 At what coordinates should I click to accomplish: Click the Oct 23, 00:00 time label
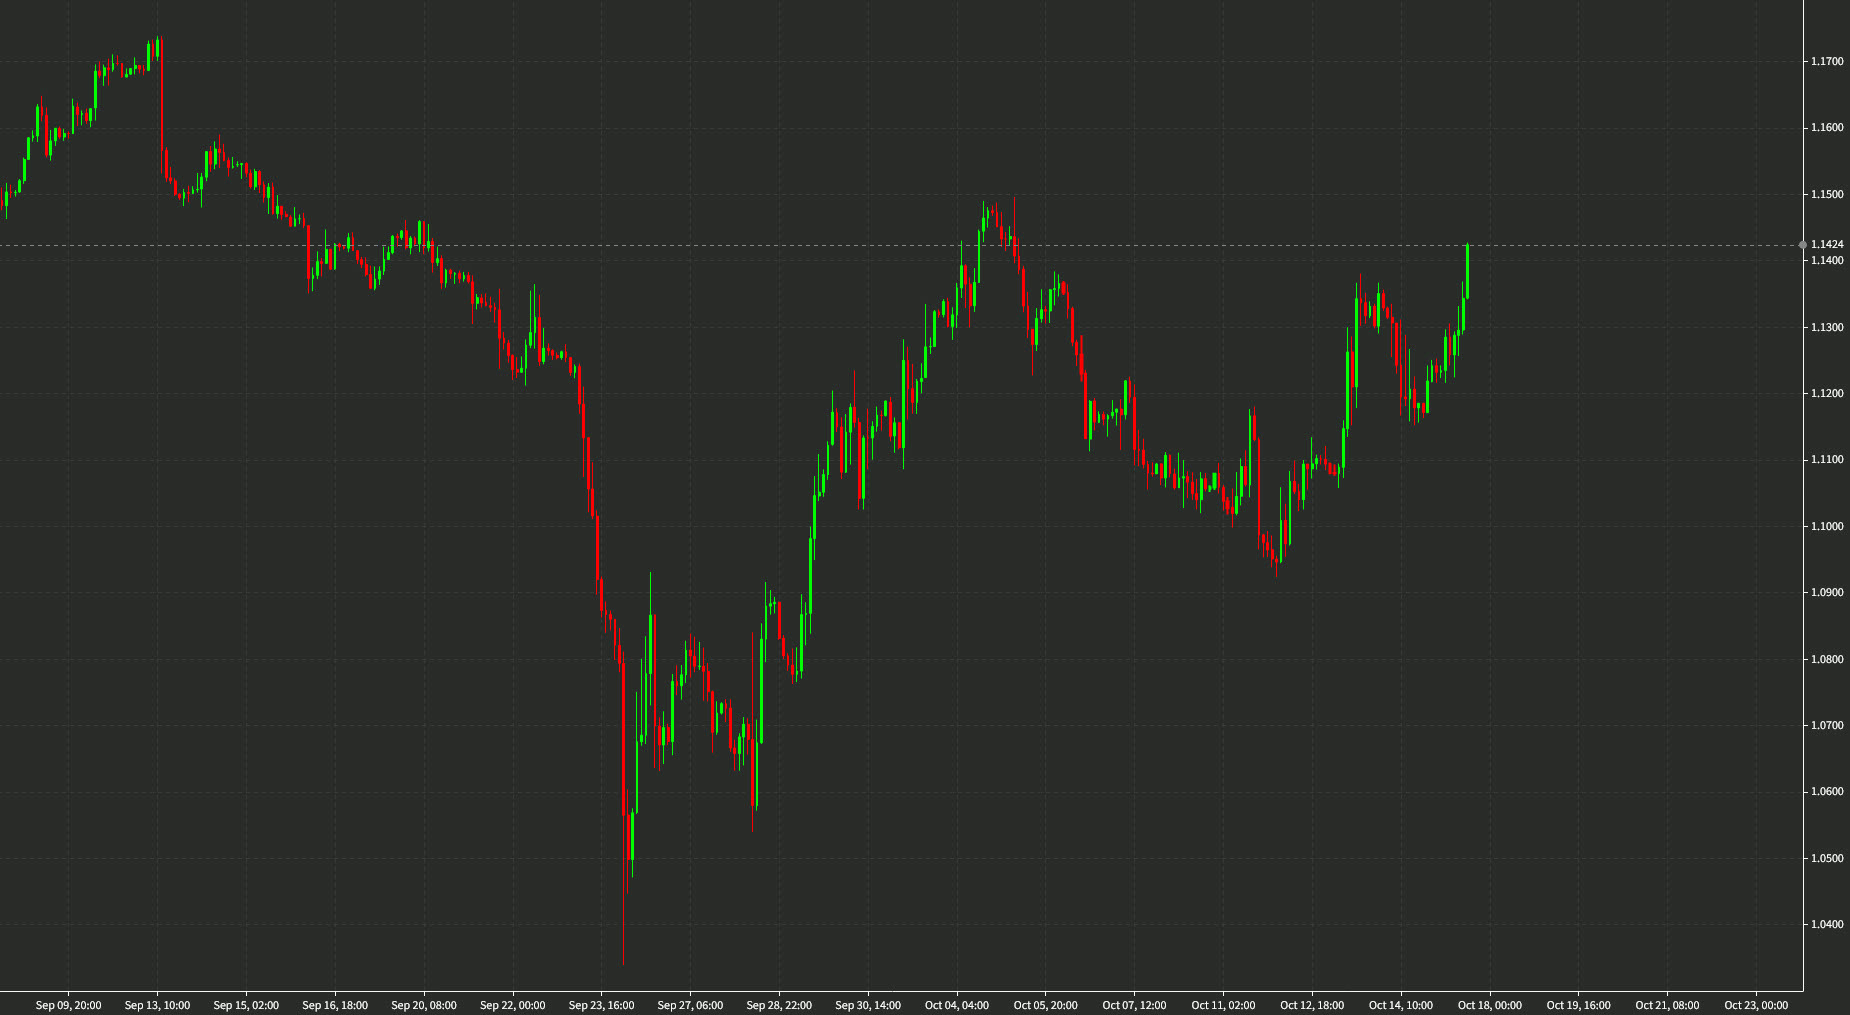point(1756,1005)
